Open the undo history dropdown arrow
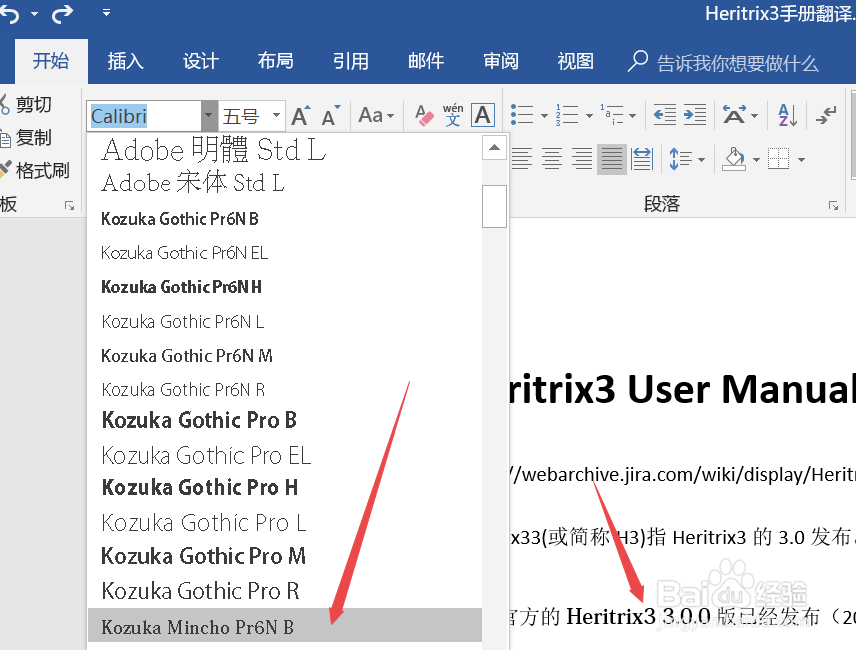 (x=34, y=14)
